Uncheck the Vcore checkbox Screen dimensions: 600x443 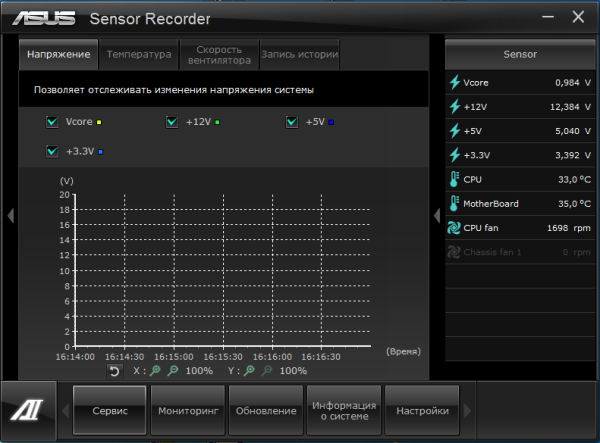(52, 122)
